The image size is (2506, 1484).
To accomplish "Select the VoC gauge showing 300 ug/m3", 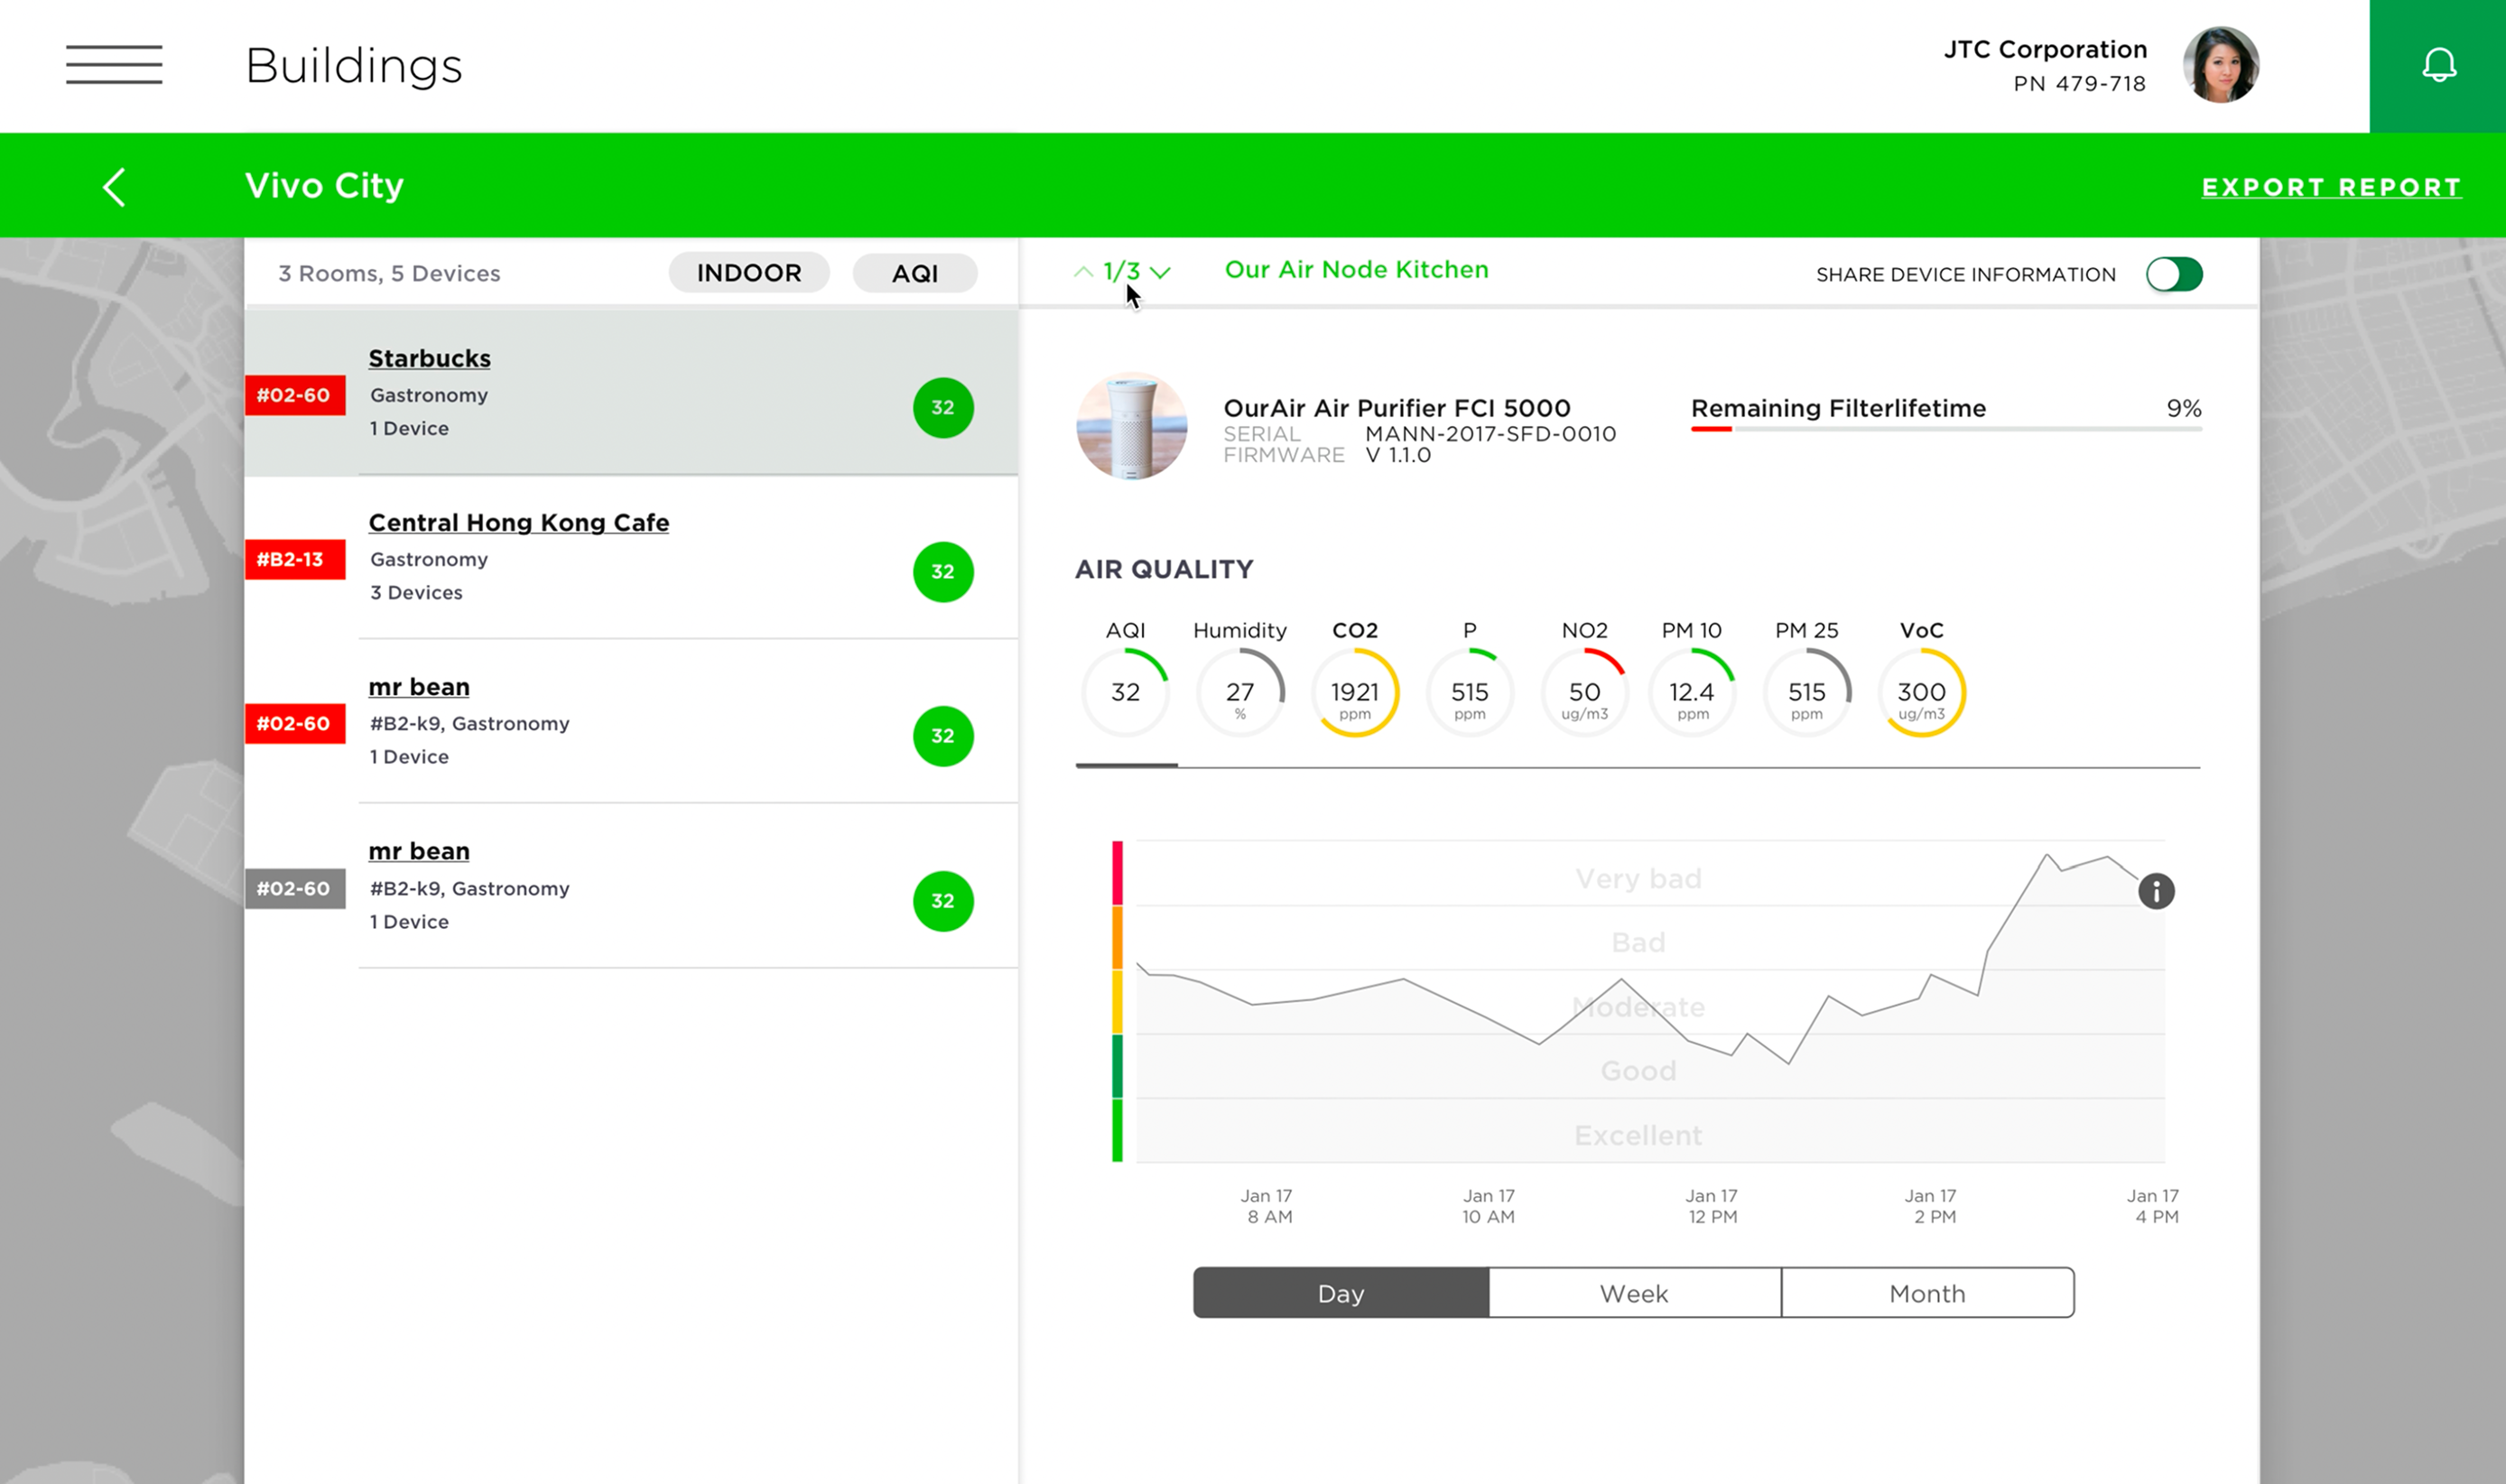I will point(1921,694).
